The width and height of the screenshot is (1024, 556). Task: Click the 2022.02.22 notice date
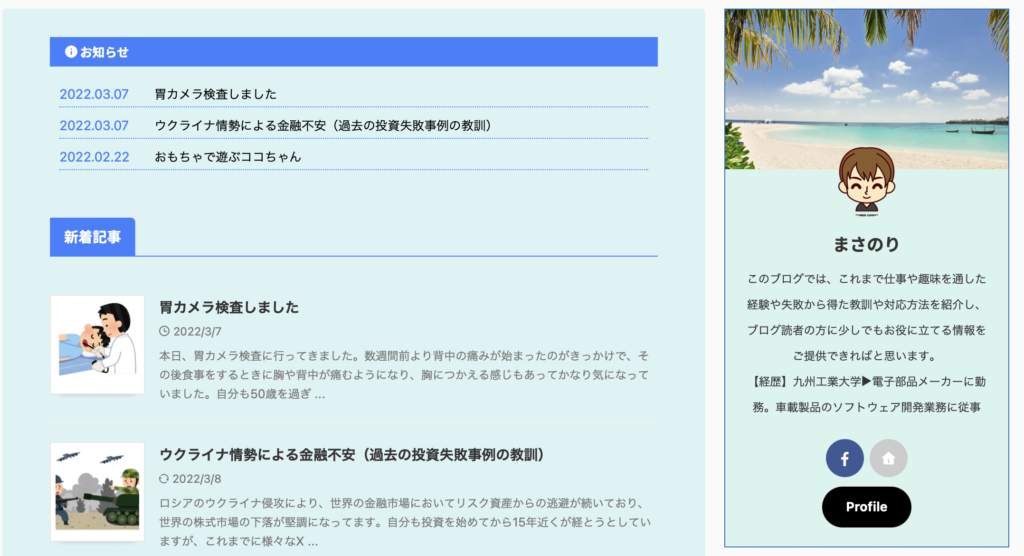(94, 157)
